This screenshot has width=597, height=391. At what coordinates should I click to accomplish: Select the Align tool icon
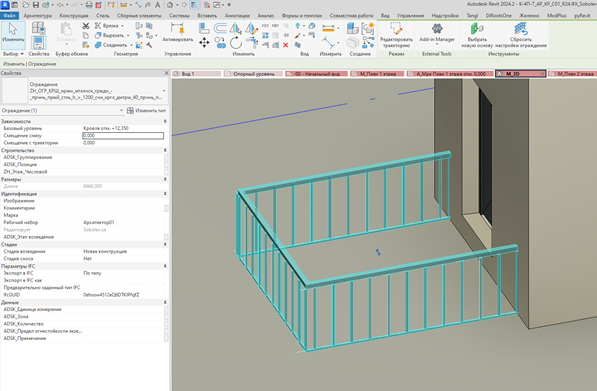tap(204, 28)
